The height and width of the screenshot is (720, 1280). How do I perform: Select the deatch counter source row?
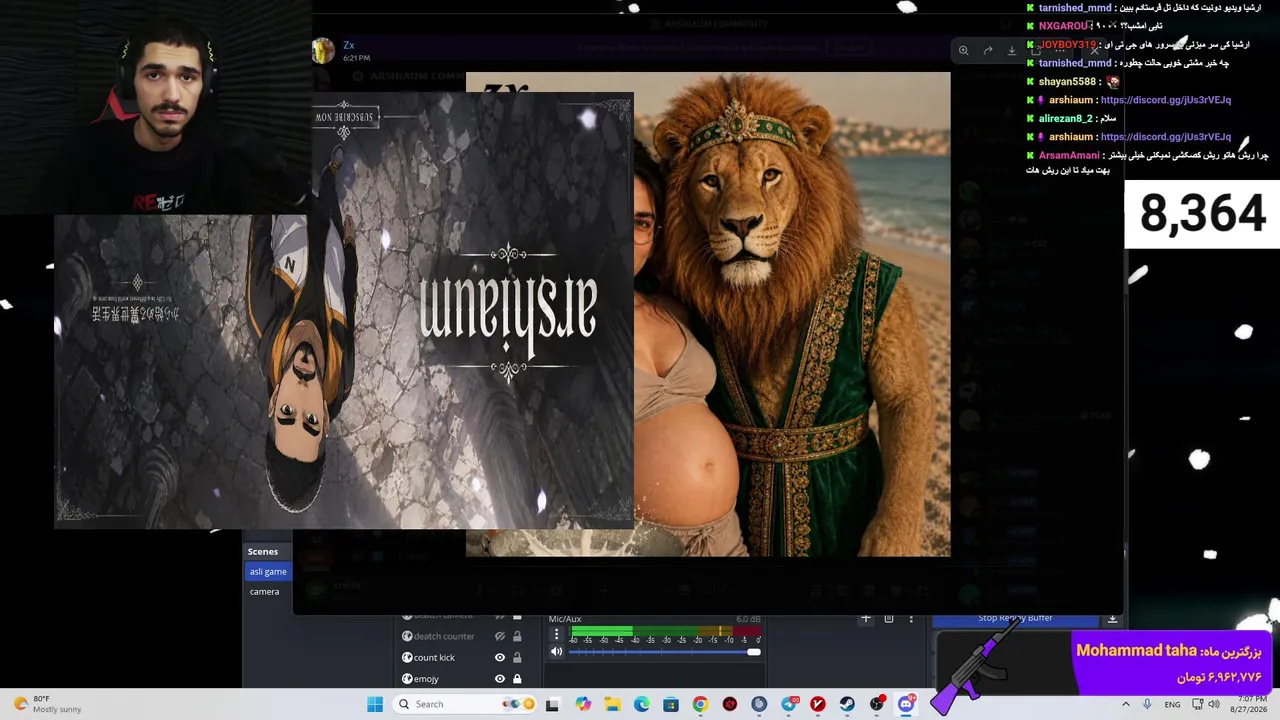(461, 636)
